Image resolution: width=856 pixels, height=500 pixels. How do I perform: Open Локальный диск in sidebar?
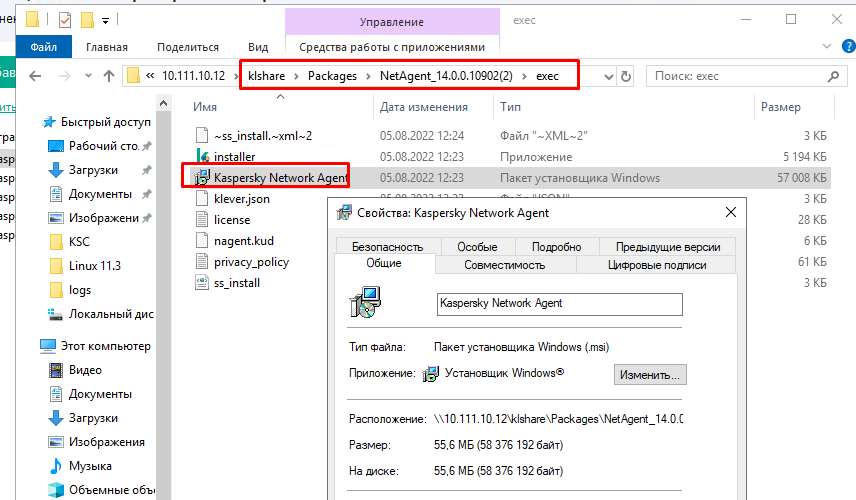pyautogui.click(x=111, y=314)
